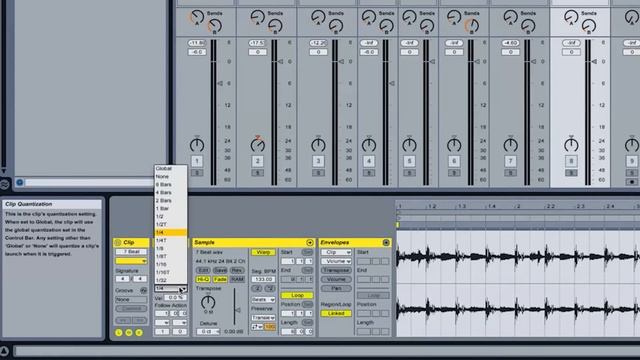The image size is (640, 360).
Task: Click Send A knob on track 8
Action: coord(571,17)
